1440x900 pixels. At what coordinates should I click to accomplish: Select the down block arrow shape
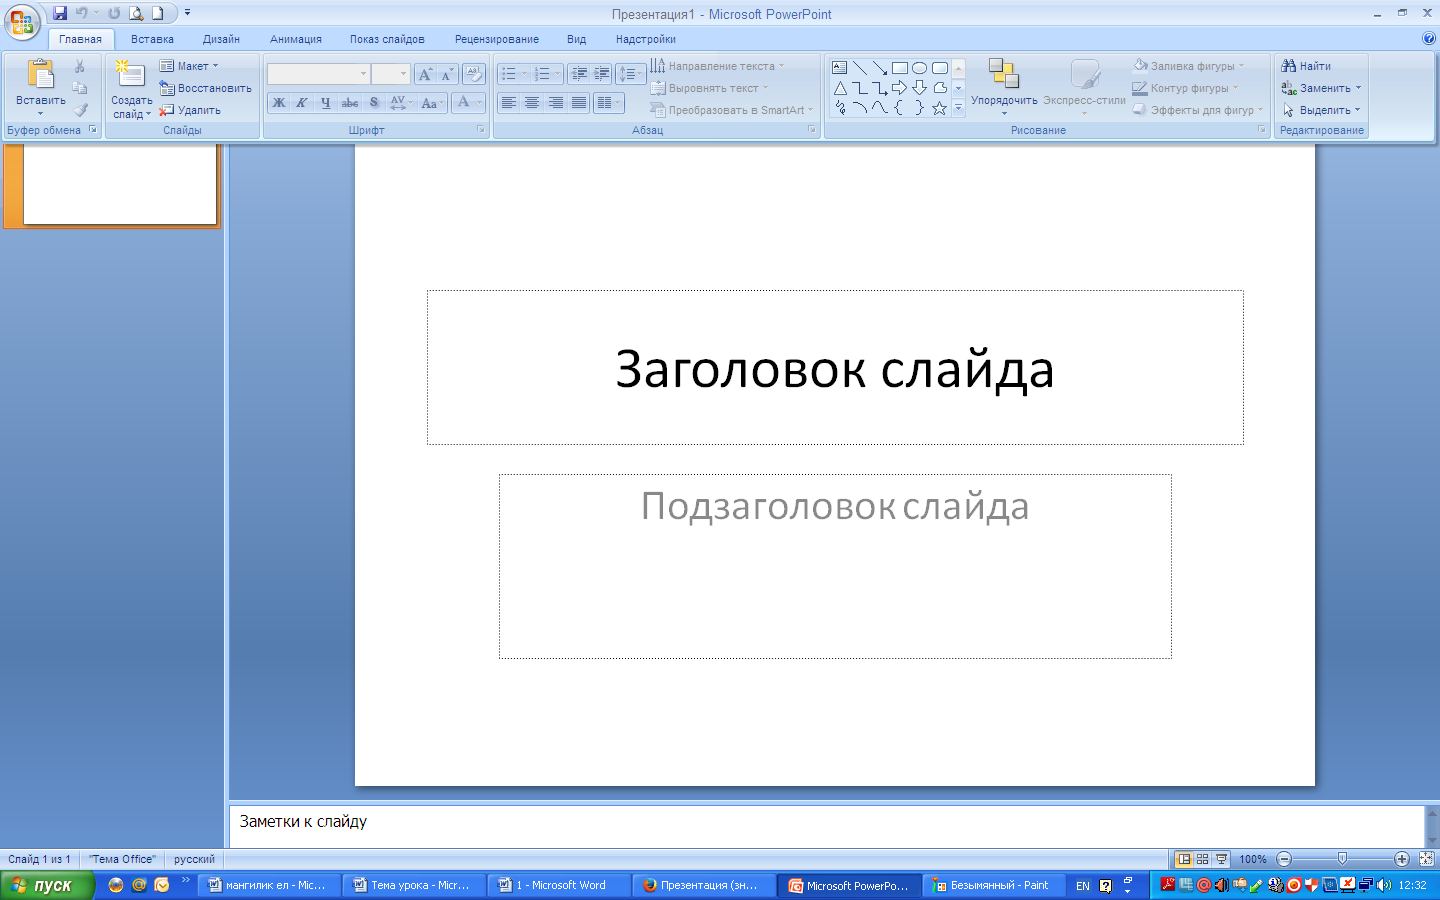pos(920,88)
